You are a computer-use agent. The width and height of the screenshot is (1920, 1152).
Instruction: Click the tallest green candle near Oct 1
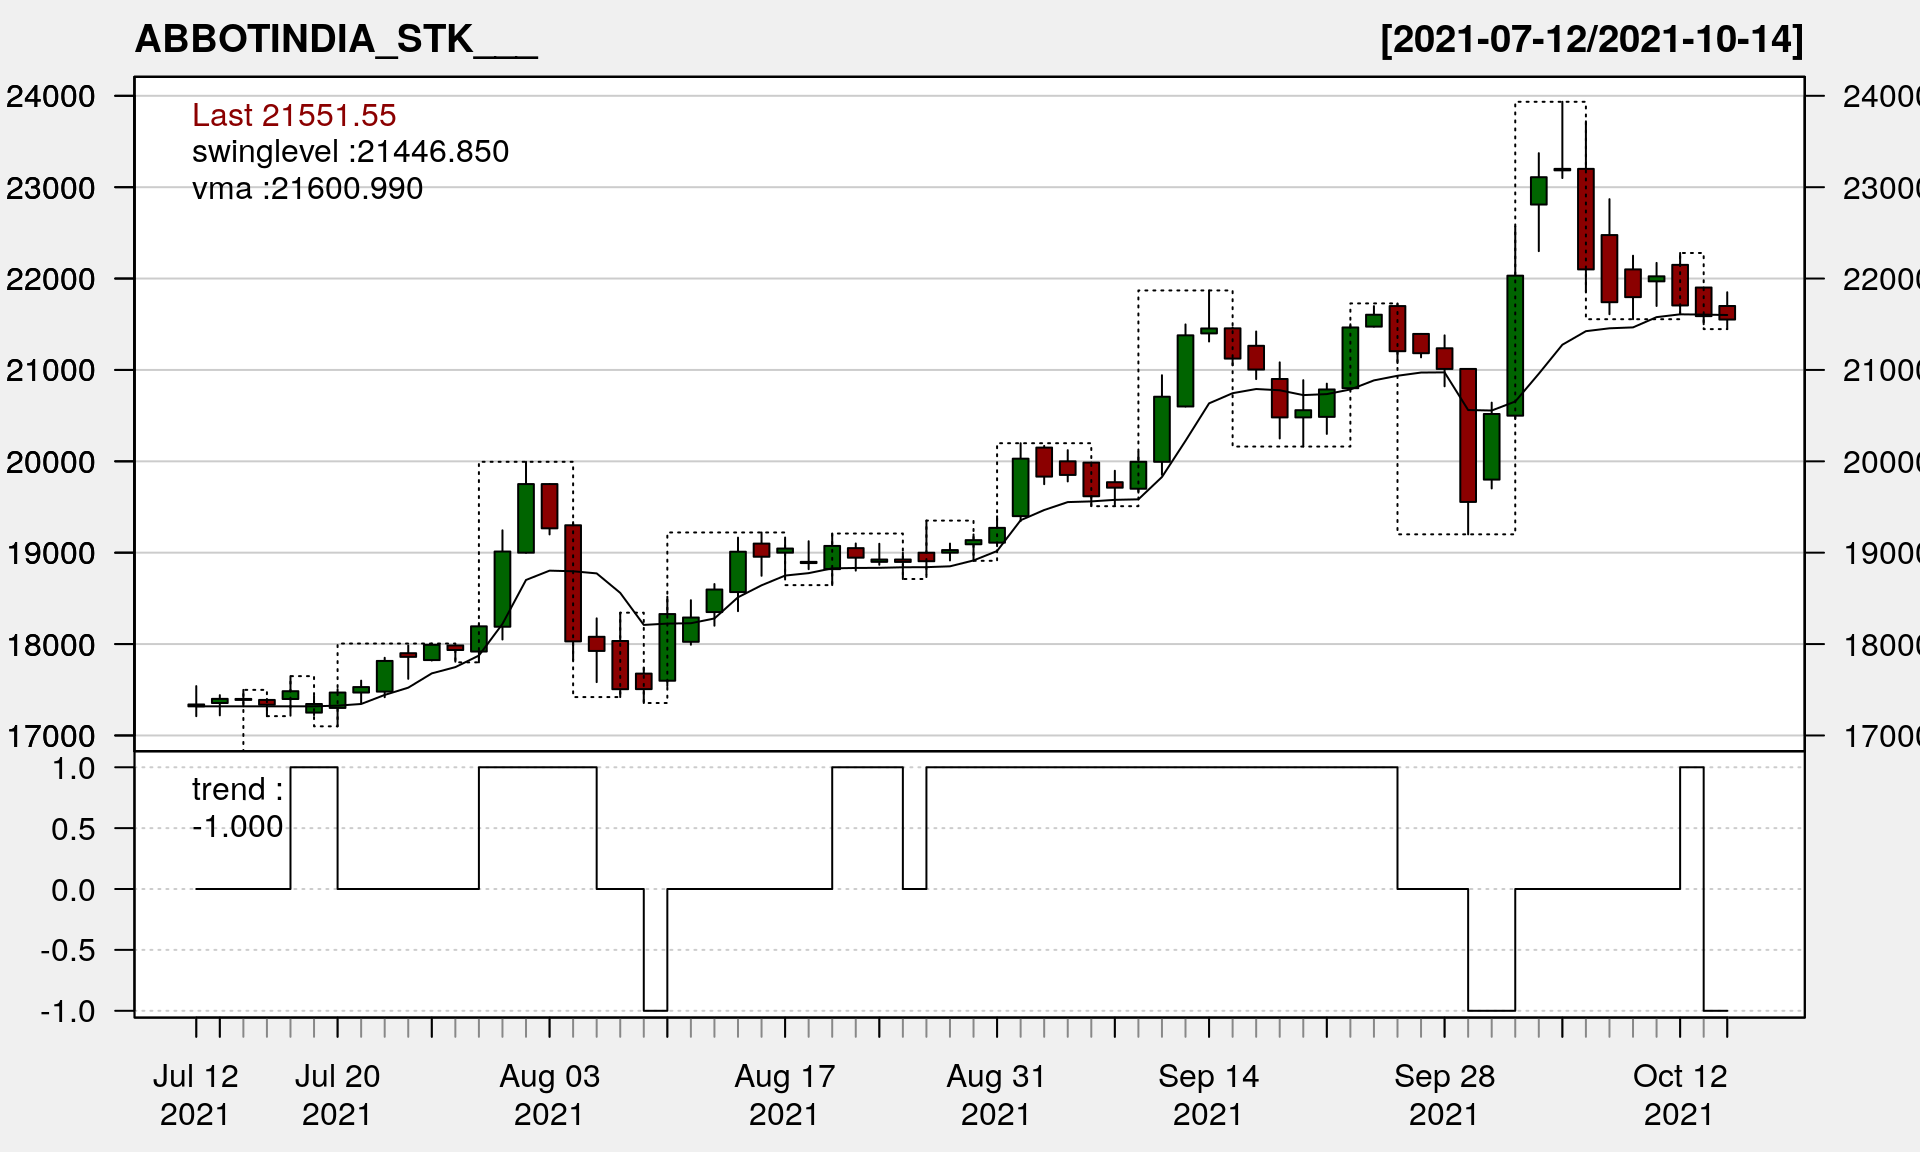coord(1515,345)
